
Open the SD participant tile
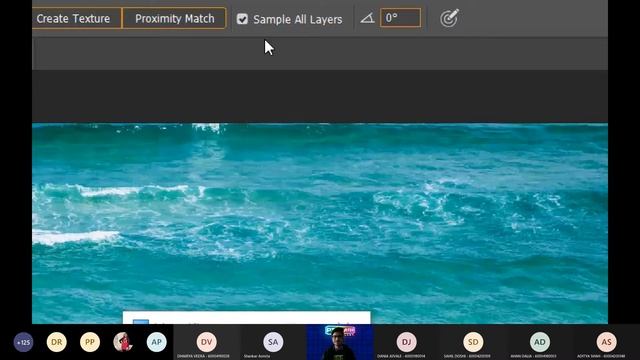[473, 342]
